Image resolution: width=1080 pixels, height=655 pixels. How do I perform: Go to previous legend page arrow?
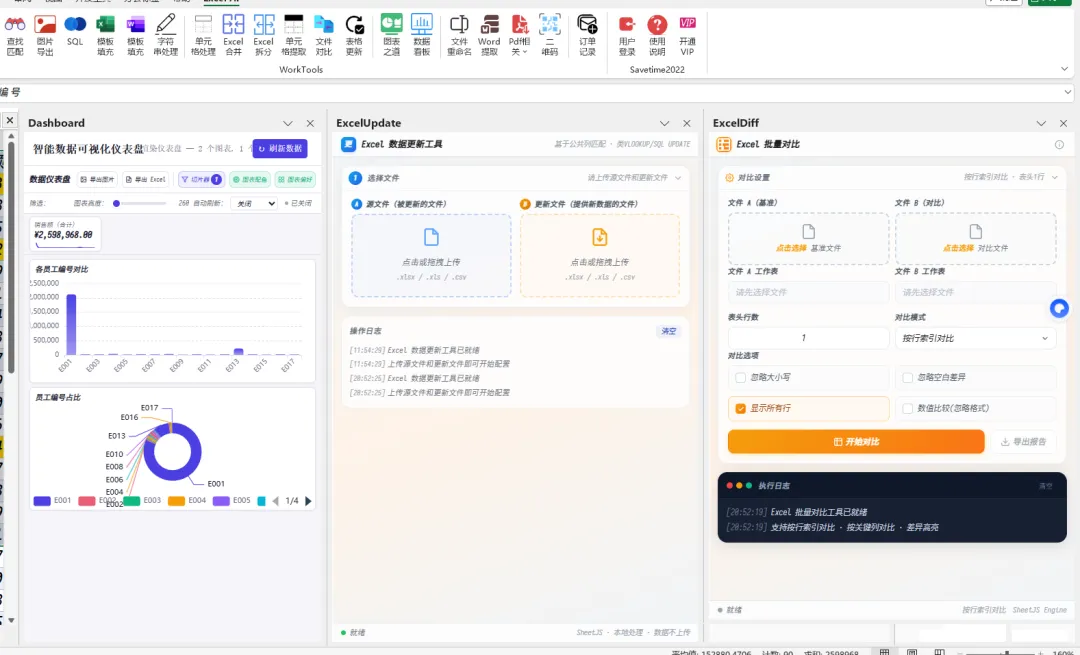(276, 501)
